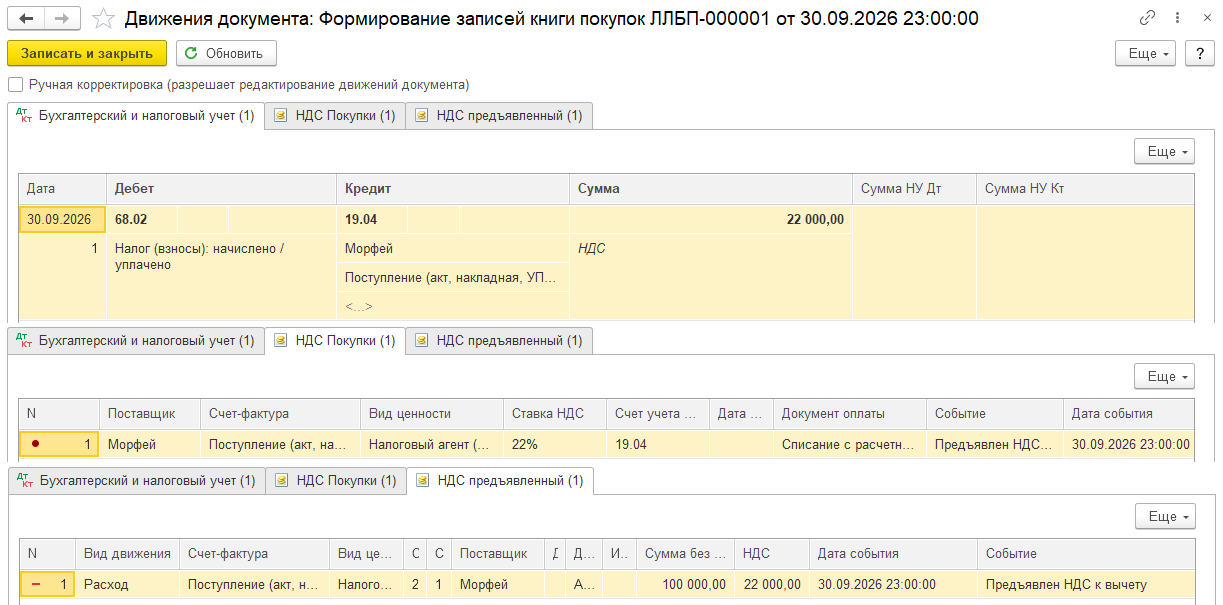This screenshot has height=605, width=1223.
Task: Click the Вид движения column header
Action: pyautogui.click(x=127, y=553)
